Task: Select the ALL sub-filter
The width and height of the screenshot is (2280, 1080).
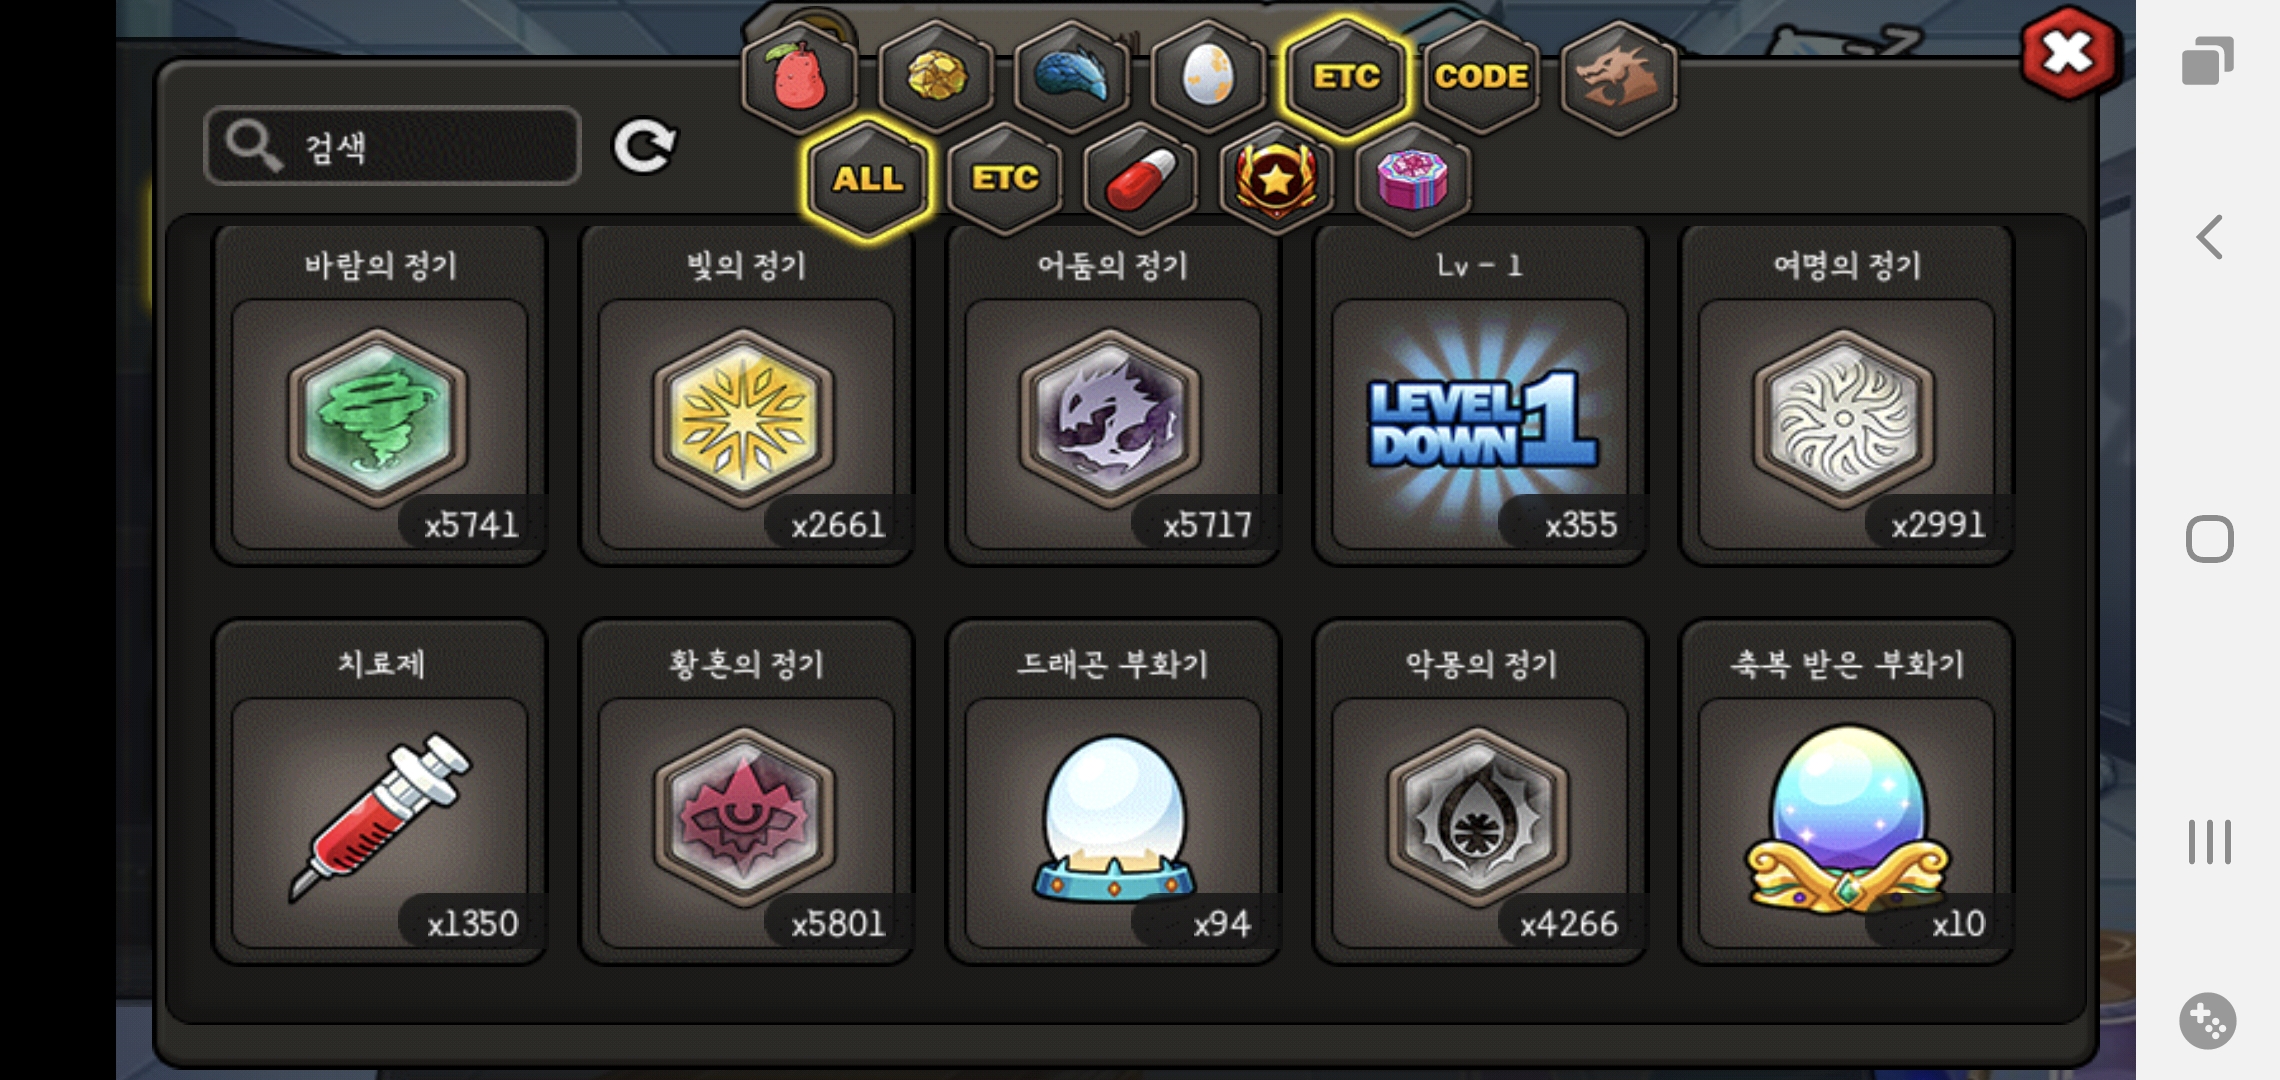Action: 868,180
